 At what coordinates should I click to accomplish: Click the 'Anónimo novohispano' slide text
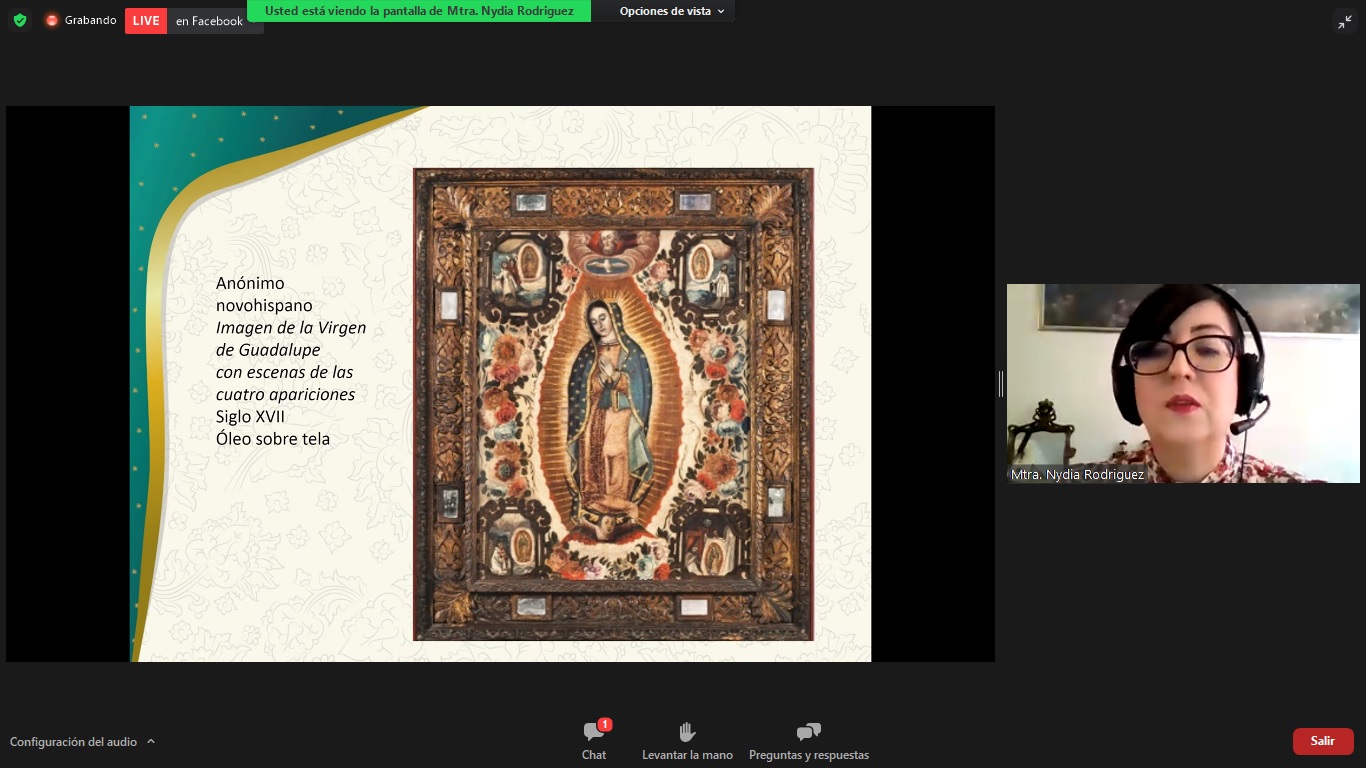(x=264, y=295)
